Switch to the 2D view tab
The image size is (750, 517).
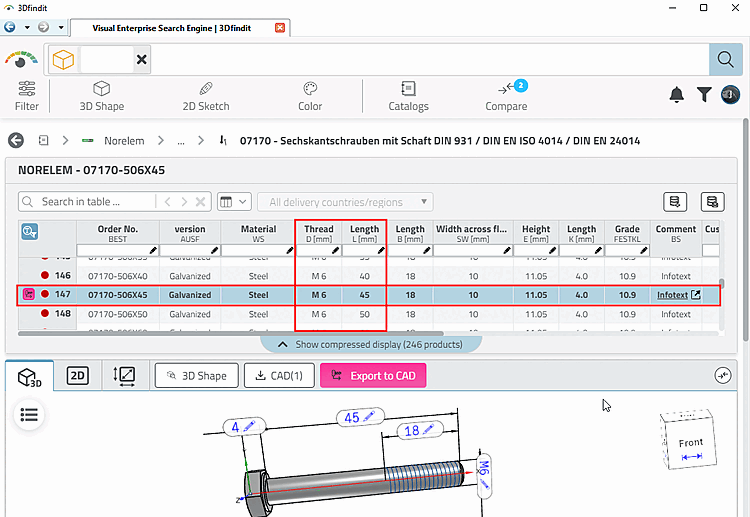(x=77, y=376)
